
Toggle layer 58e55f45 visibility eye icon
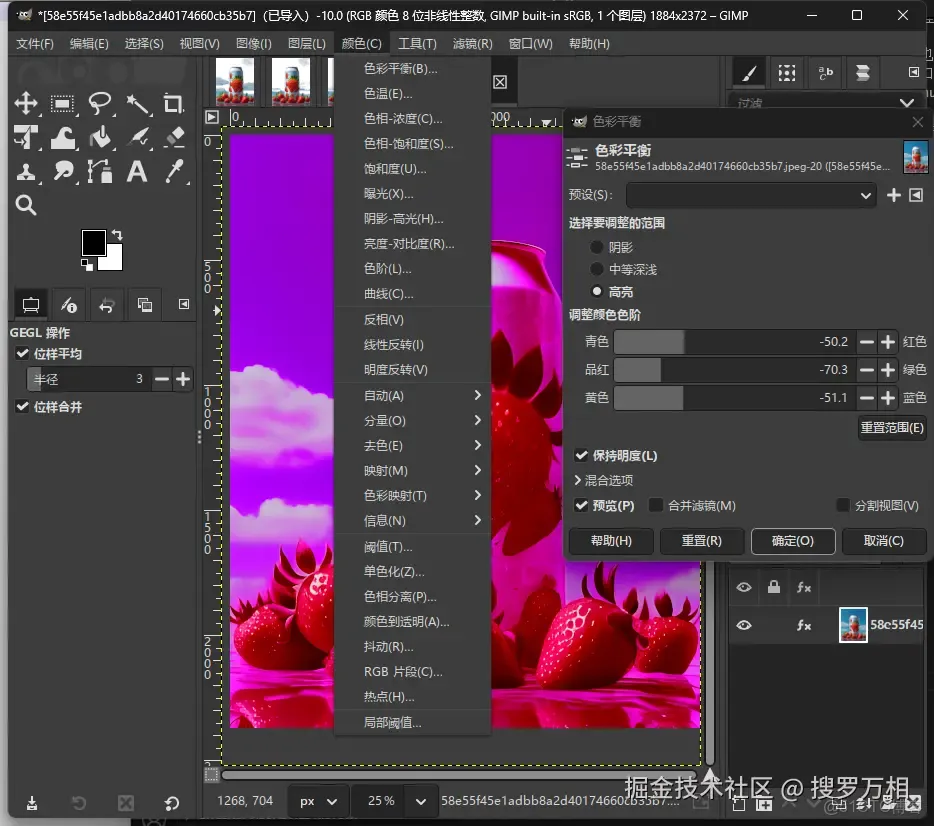coord(744,625)
